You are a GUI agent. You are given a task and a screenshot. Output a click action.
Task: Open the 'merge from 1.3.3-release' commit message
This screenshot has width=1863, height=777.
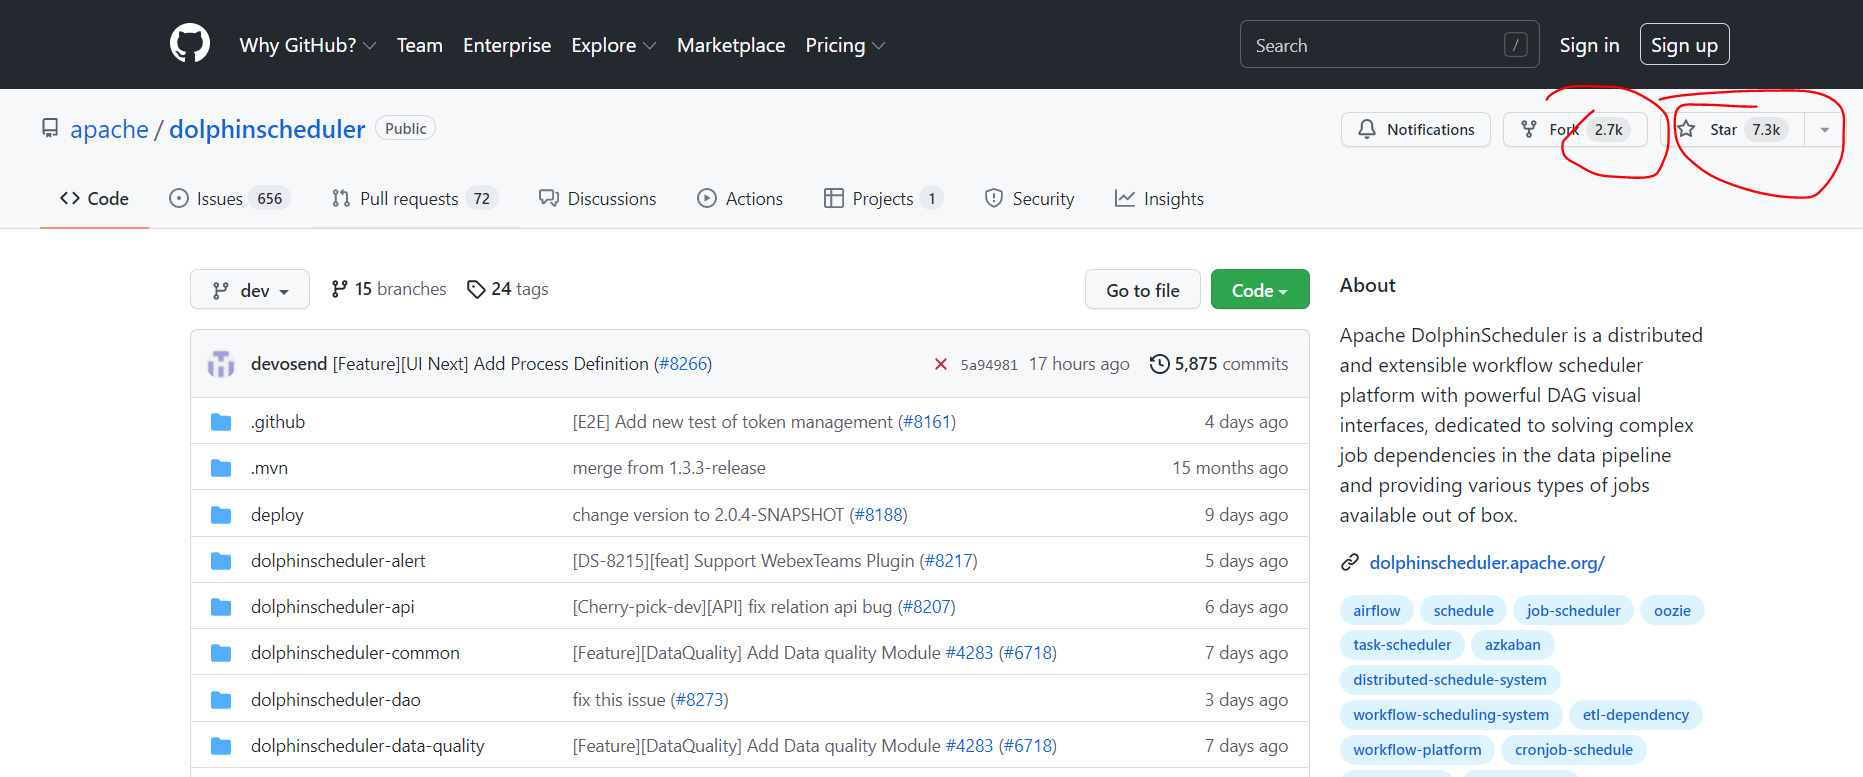[x=669, y=468]
